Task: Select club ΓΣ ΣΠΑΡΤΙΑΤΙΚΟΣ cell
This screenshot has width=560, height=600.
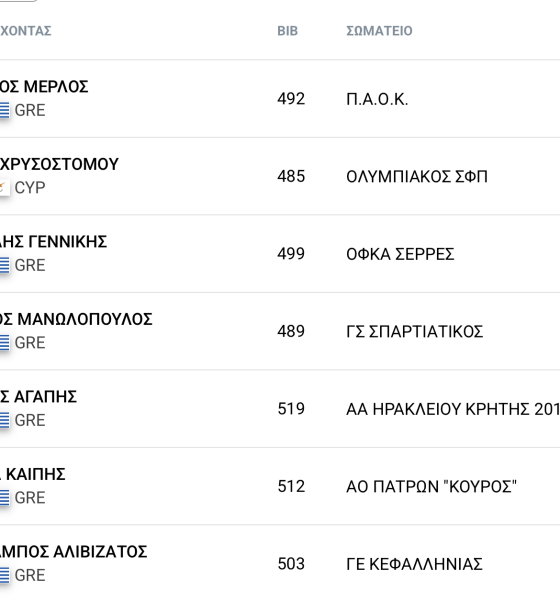Action: [x=415, y=332]
